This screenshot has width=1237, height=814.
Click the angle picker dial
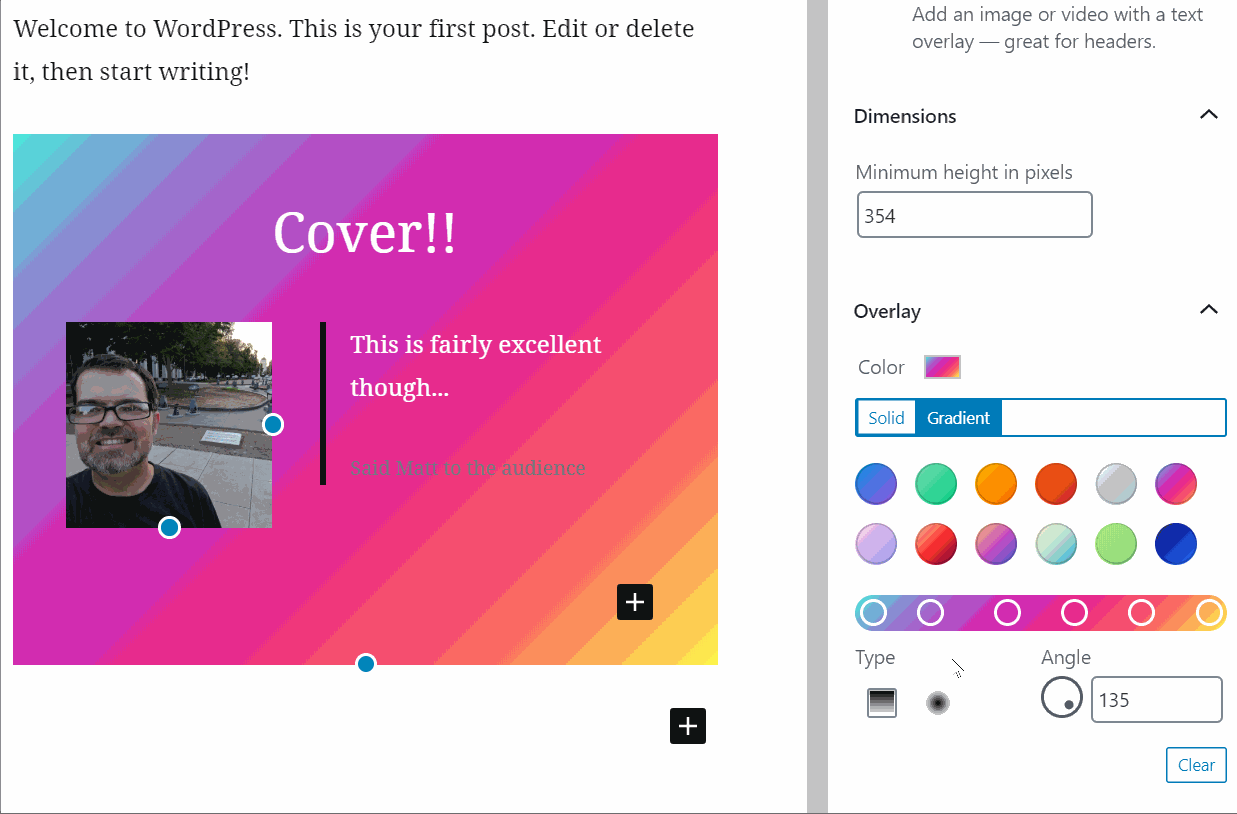1062,697
